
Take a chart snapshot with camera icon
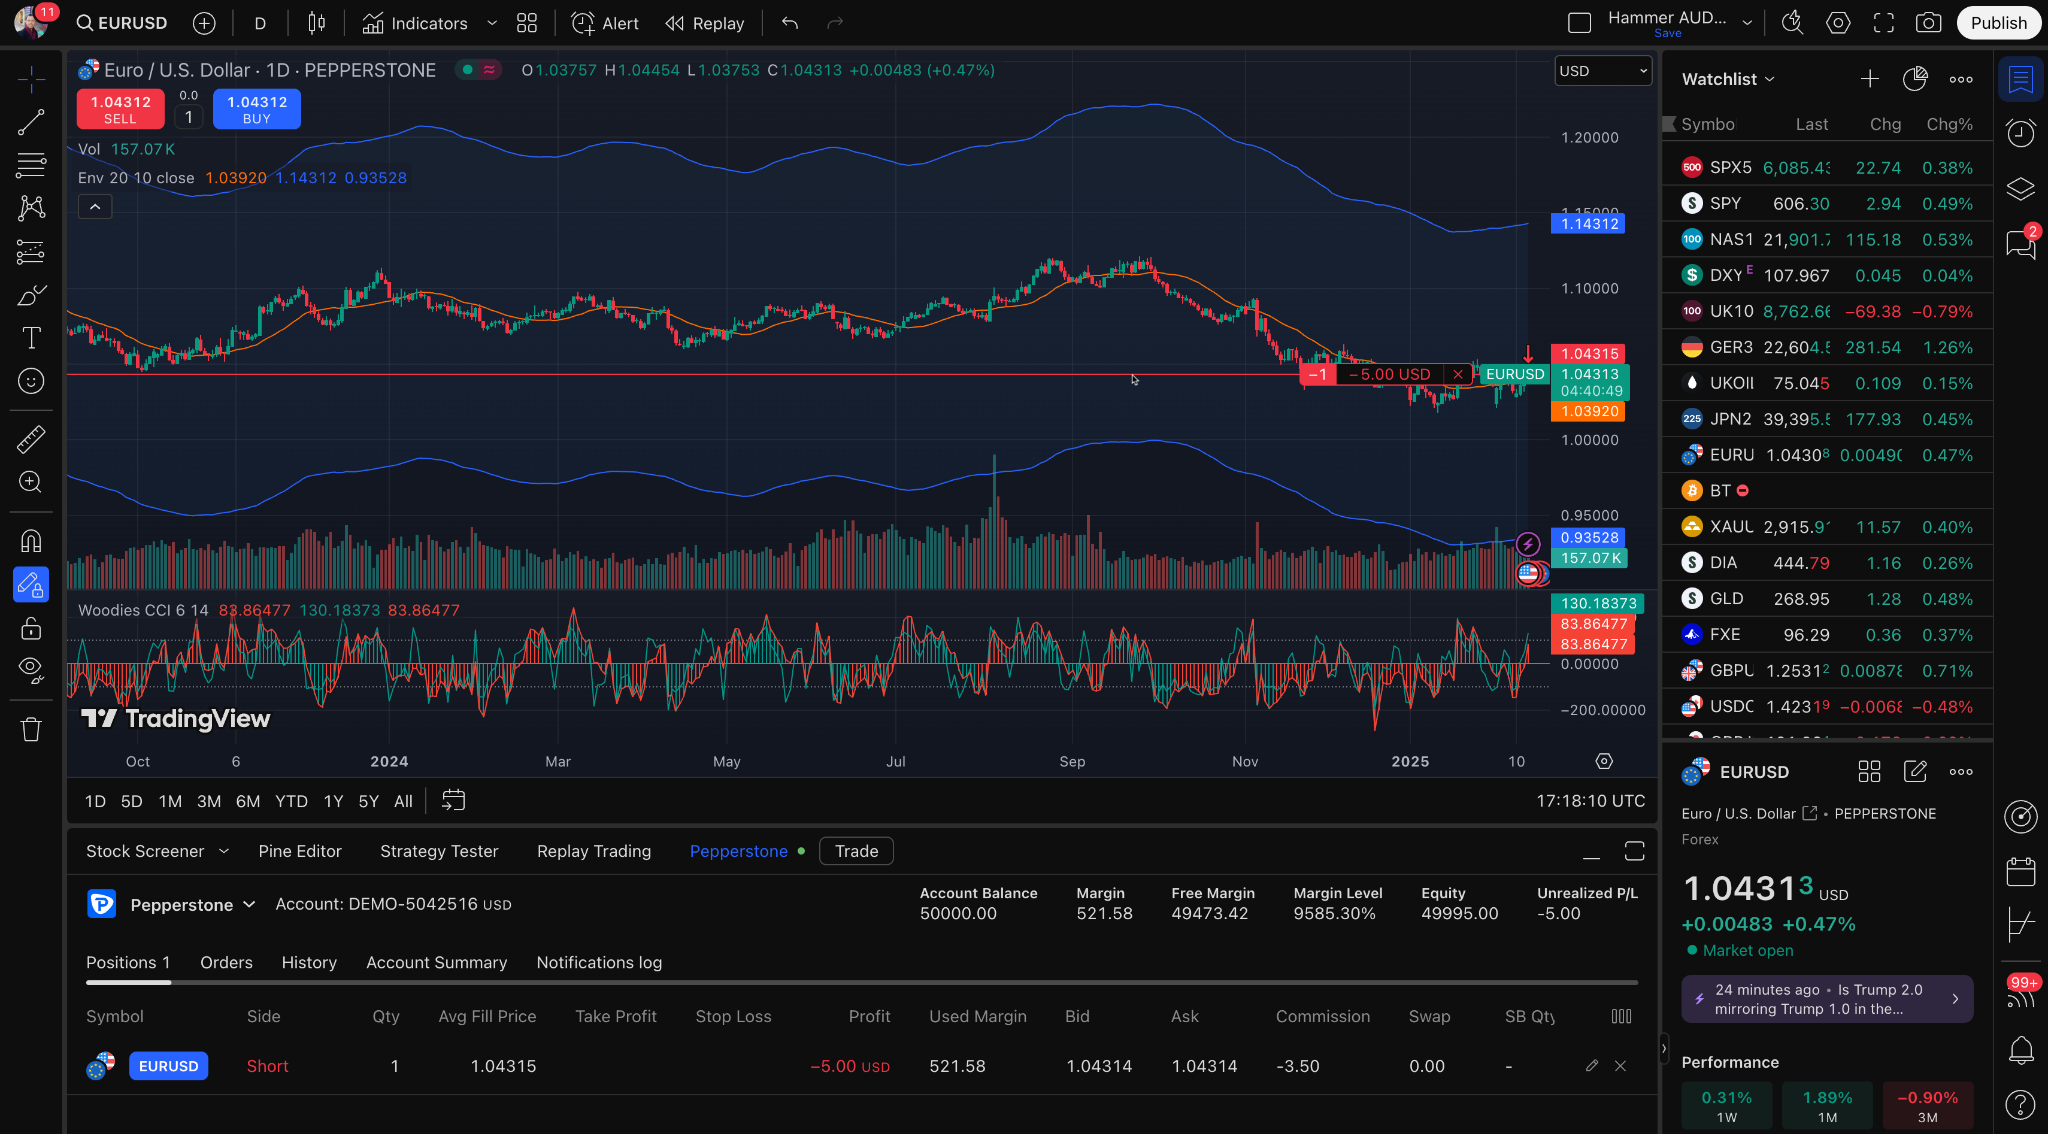1928,23
